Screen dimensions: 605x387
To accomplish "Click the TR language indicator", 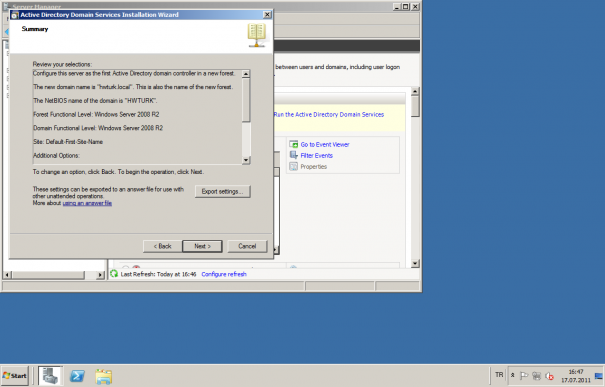I will click(x=499, y=375).
